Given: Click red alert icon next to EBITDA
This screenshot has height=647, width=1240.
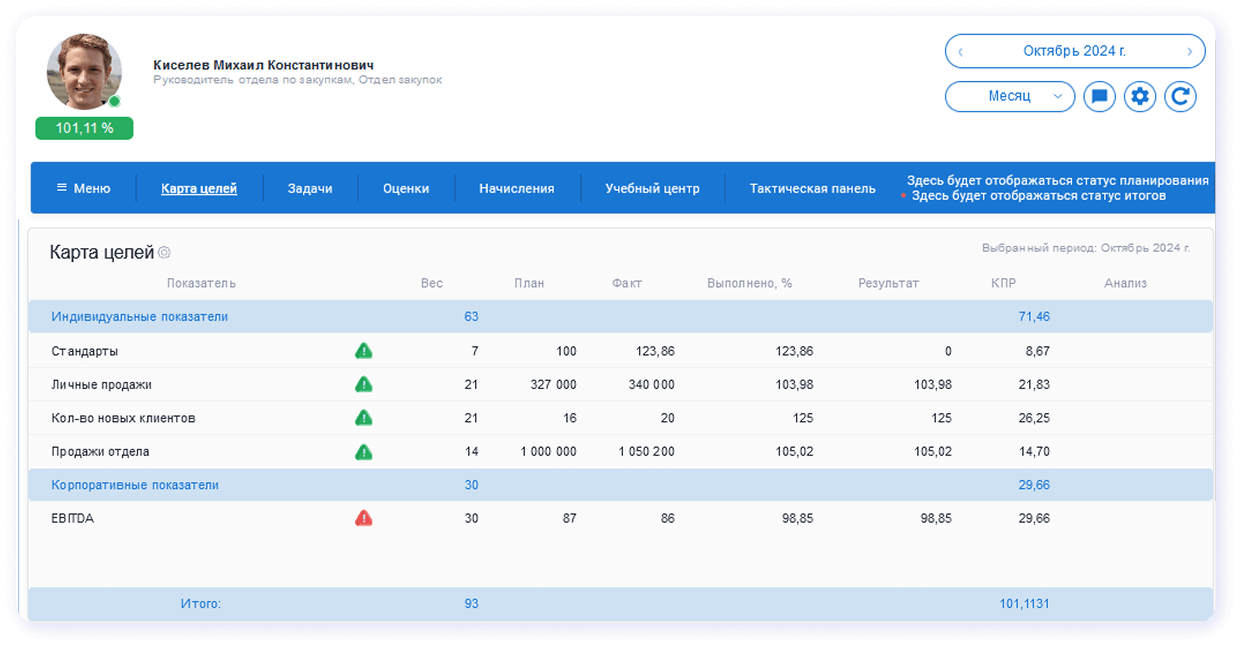Looking at the screenshot, I should pos(364,517).
